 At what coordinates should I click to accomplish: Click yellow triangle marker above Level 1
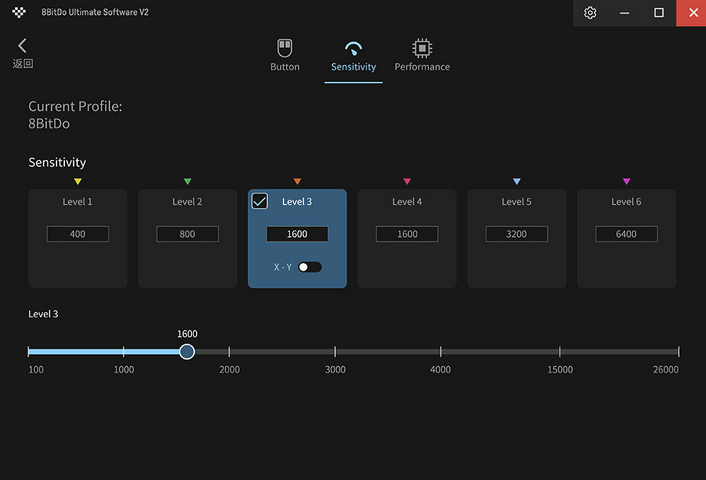point(78,181)
